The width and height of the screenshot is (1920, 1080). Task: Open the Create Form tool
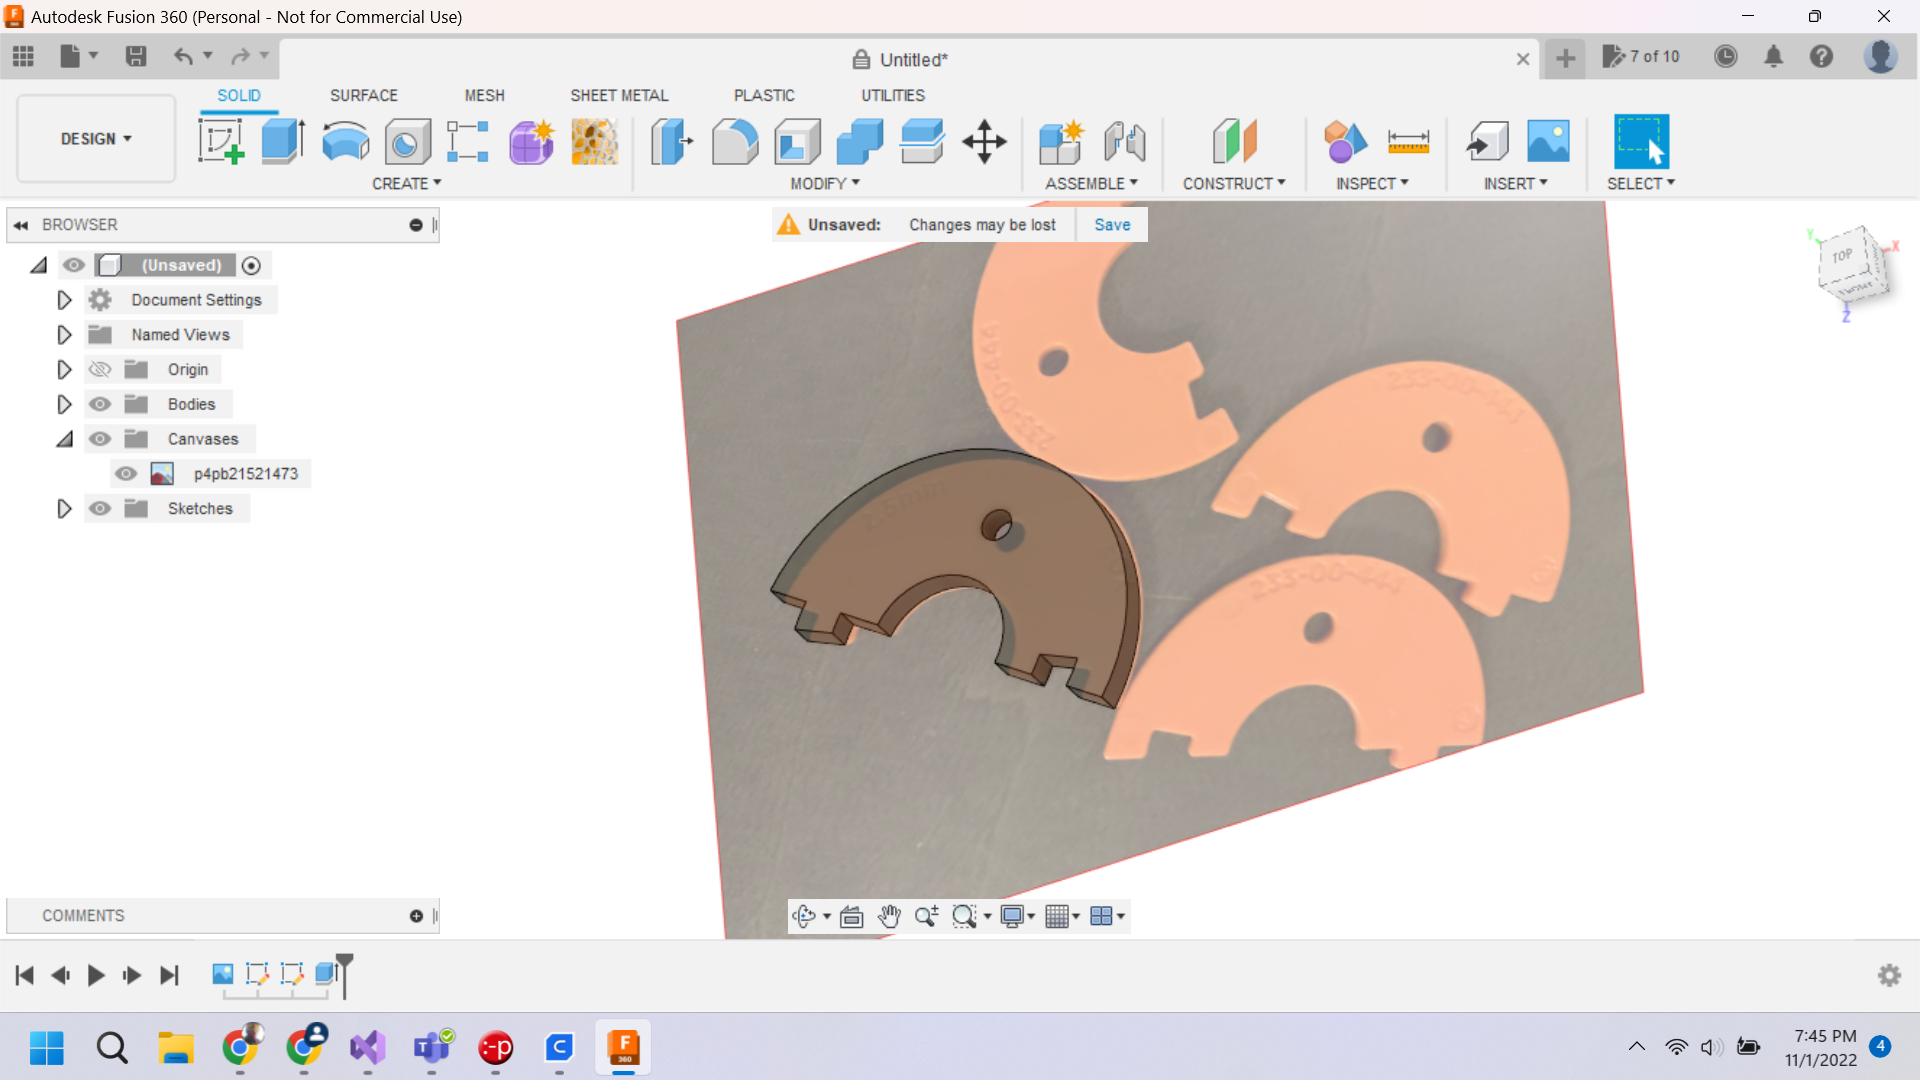click(x=531, y=141)
